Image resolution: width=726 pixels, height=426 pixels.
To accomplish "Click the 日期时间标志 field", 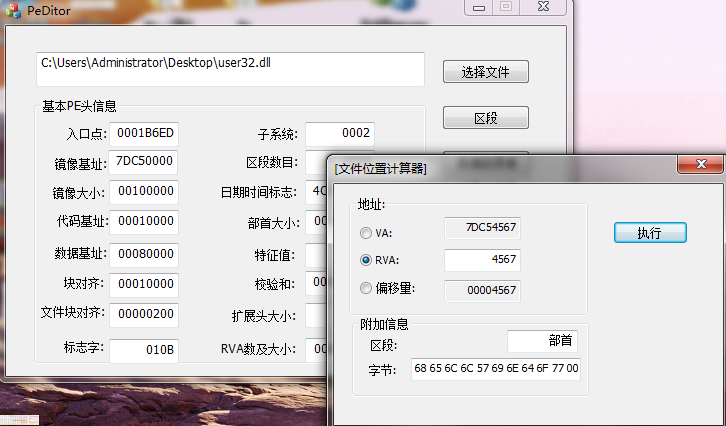I will coord(317,192).
